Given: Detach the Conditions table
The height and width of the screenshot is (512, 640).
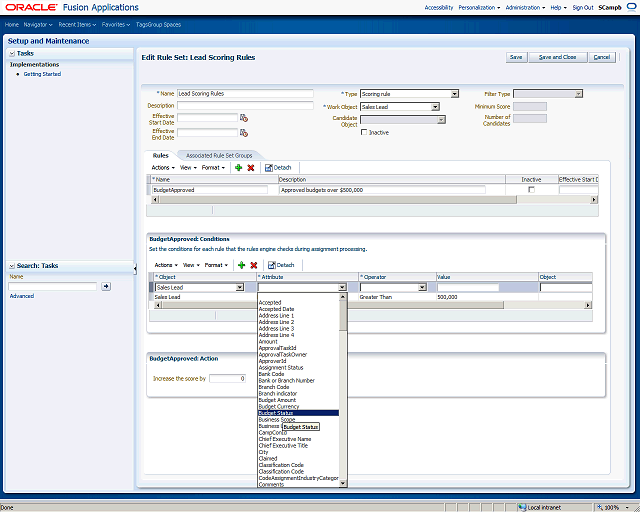Looking at the screenshot, I should click(x=281, y=265).
